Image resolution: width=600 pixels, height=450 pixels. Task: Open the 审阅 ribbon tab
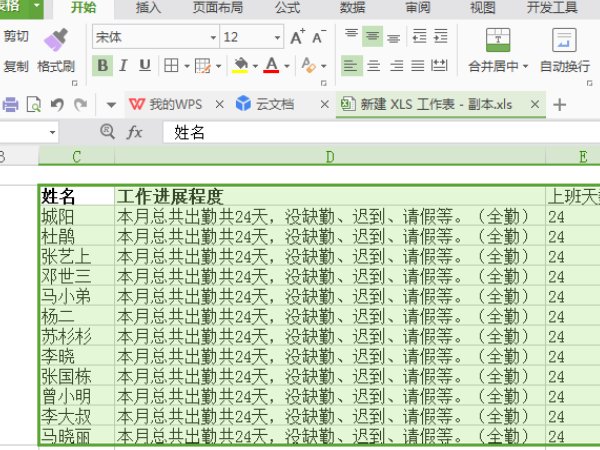click(418, 8)
